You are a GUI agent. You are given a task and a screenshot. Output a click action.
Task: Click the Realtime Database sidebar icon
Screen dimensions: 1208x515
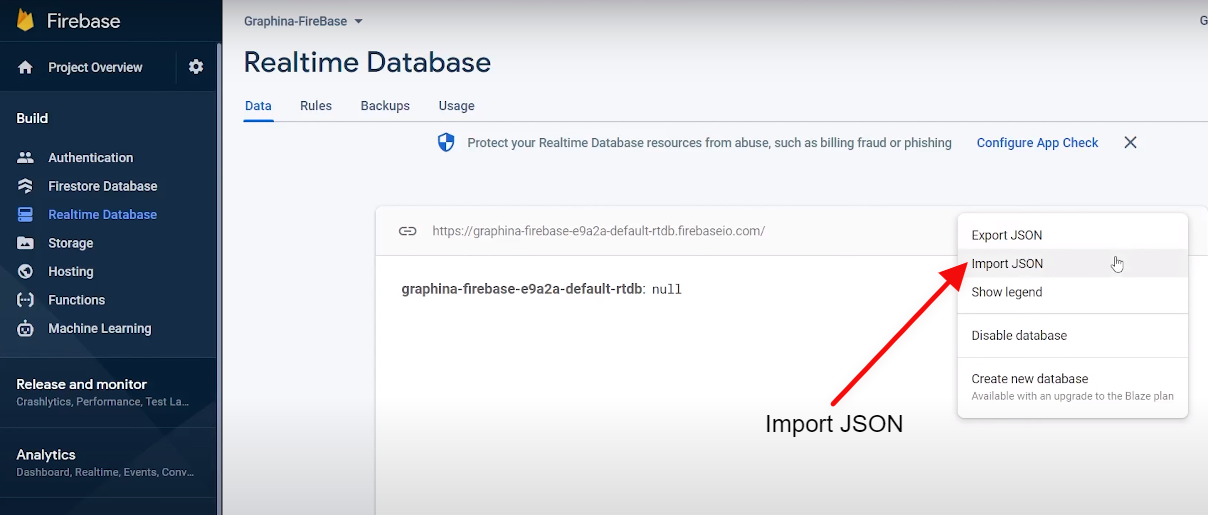coord(26,215)
